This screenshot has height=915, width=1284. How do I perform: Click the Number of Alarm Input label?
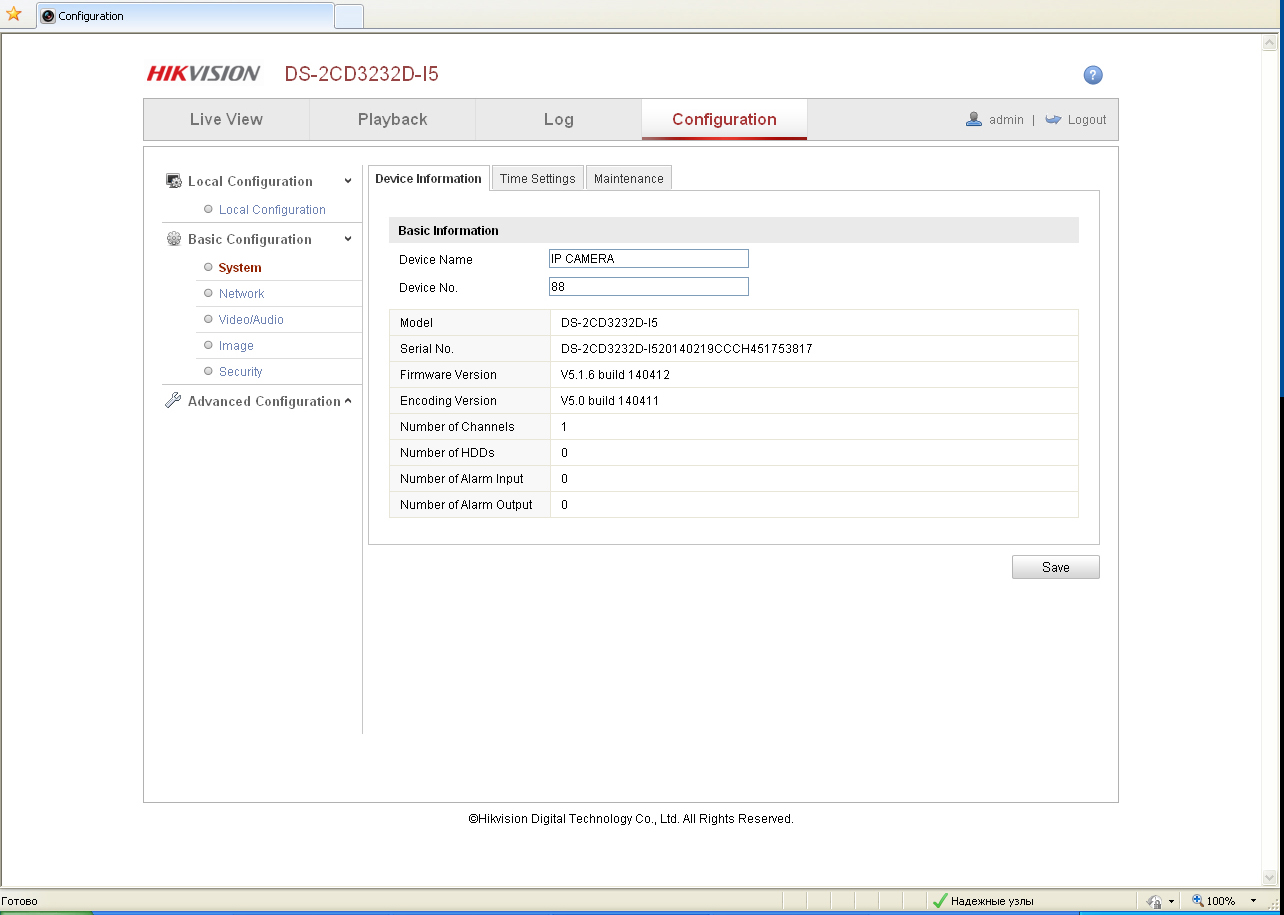[461, 479]
